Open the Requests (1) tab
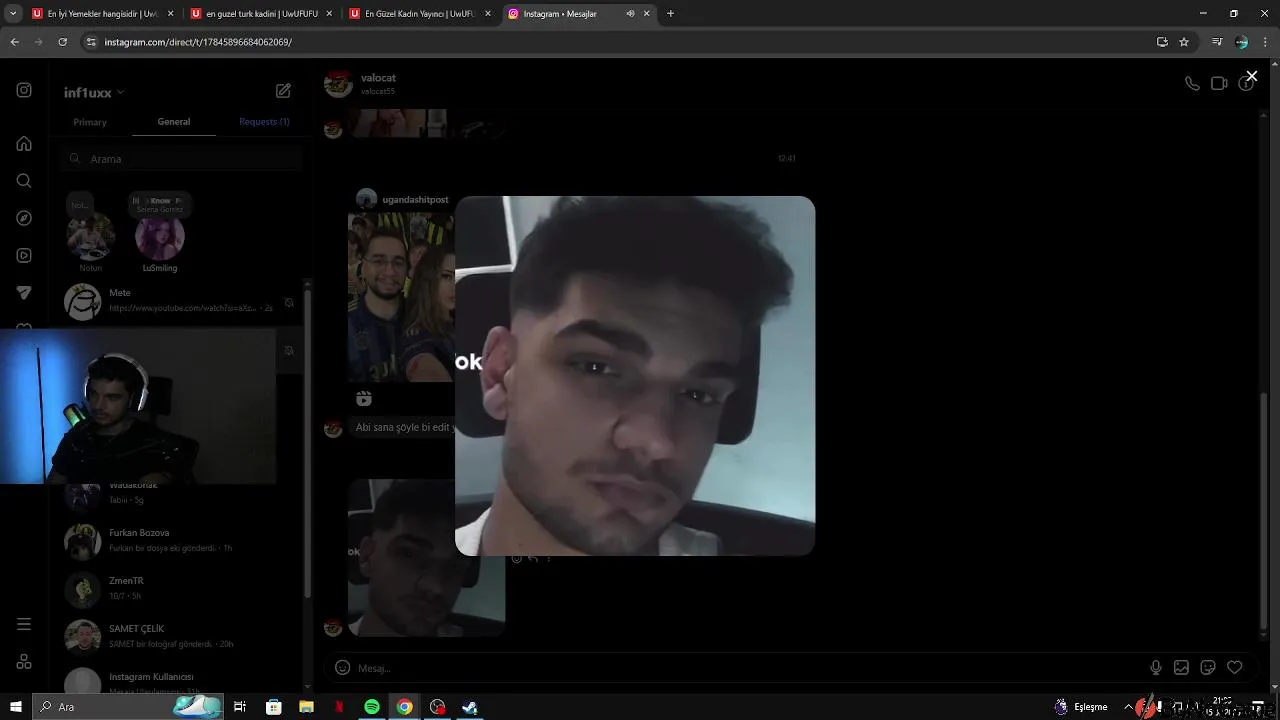 coord(264,122)
